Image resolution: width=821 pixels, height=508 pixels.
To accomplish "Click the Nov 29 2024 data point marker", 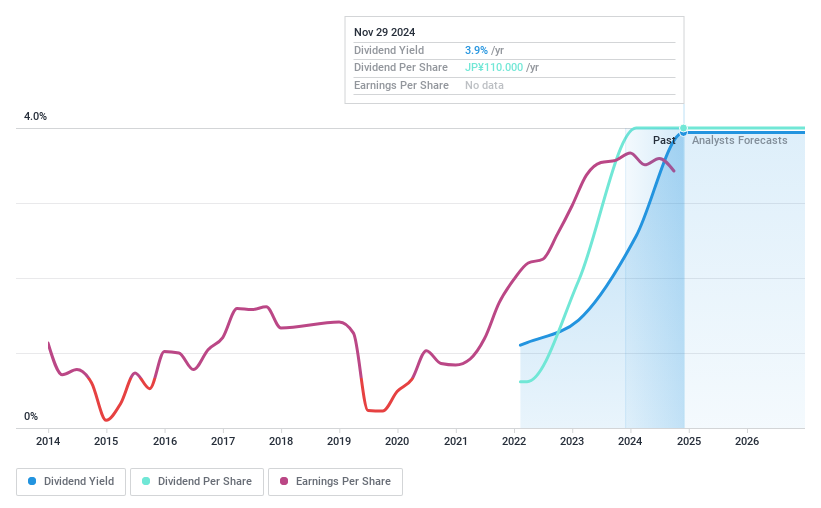I will (x=684, y=129).
